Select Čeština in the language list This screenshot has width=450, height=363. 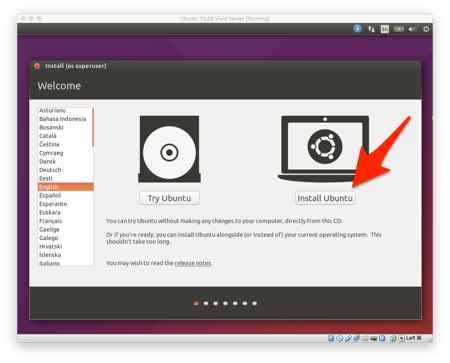[x=65, y=144]
